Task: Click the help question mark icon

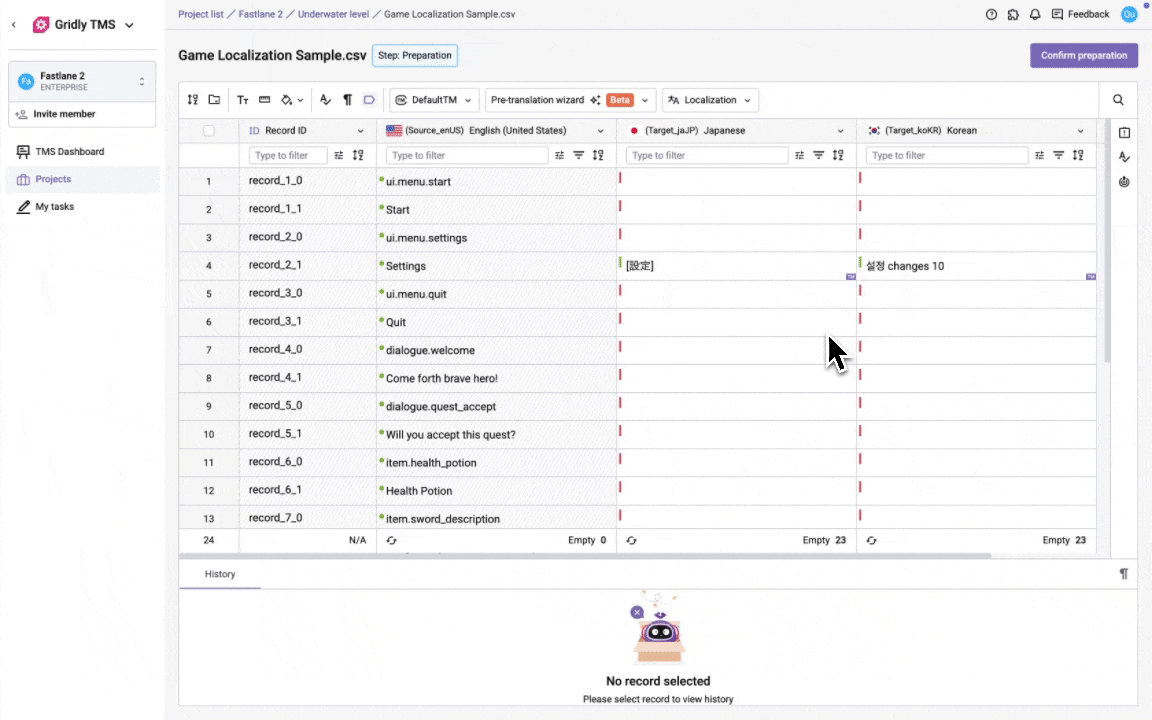Action: 991,14
